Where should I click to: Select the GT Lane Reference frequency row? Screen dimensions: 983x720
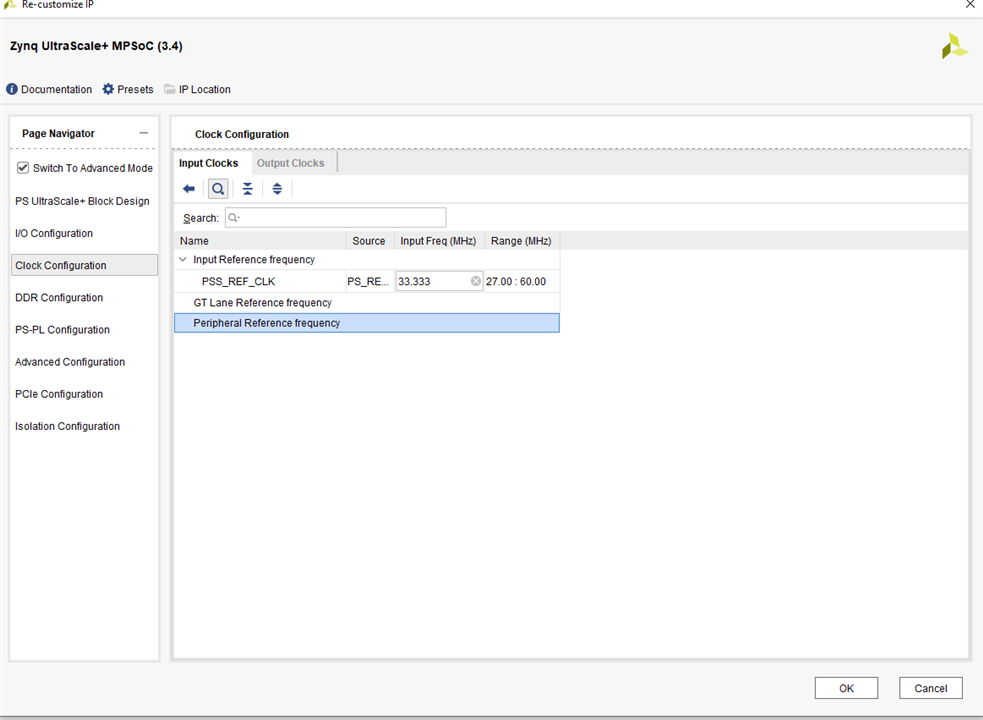click(x=262, y=303)
